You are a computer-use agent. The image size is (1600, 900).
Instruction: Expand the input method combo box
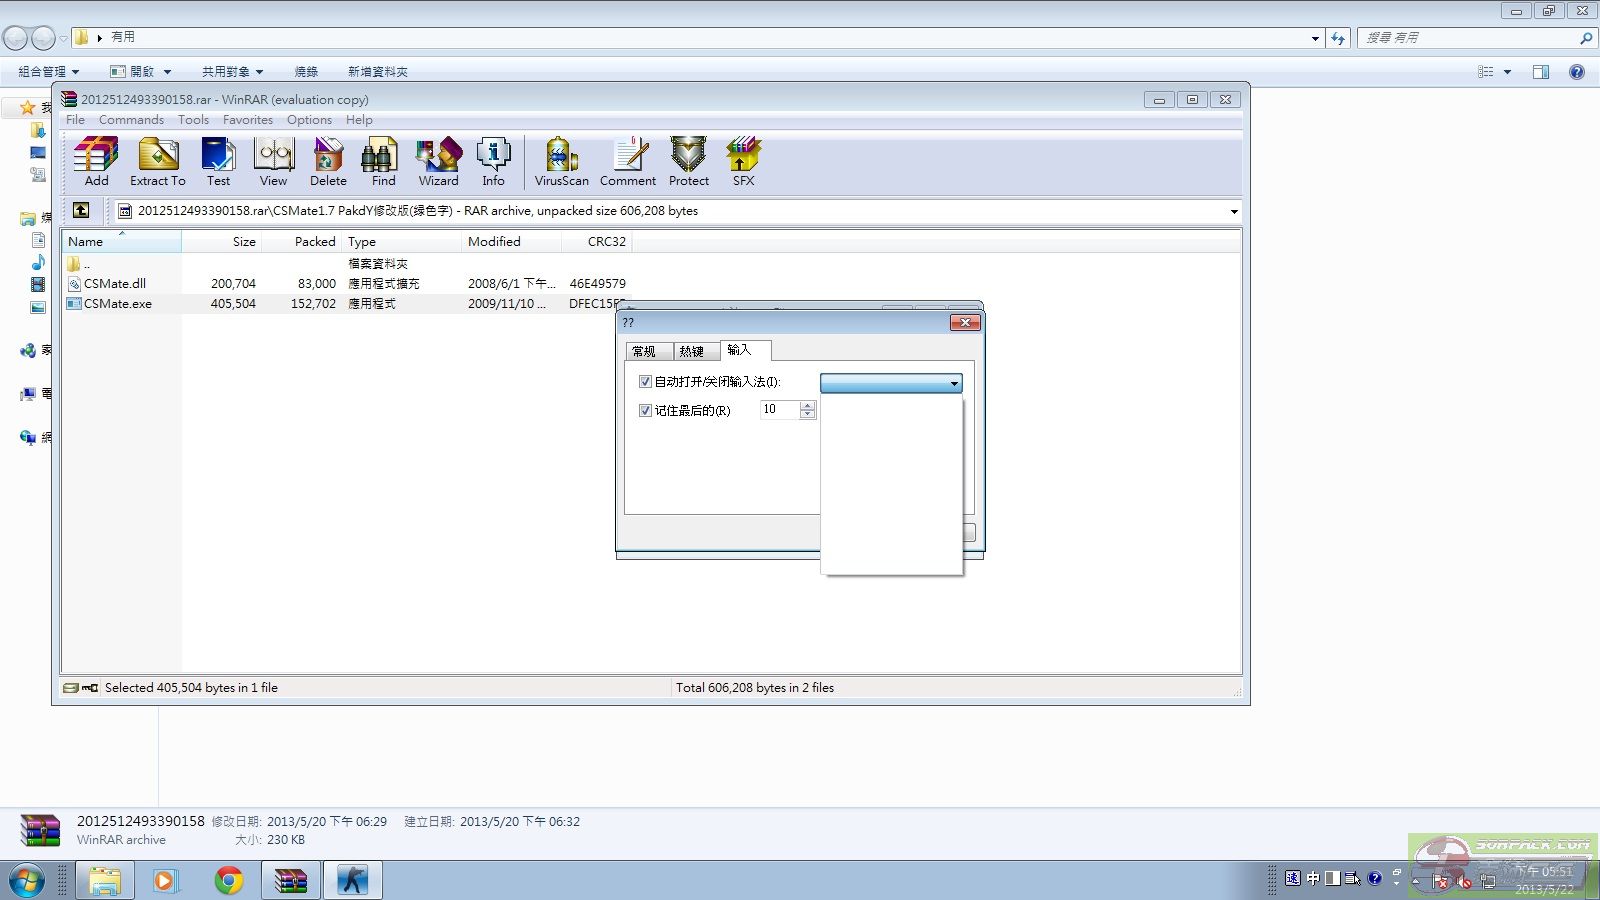coord(954,384)
